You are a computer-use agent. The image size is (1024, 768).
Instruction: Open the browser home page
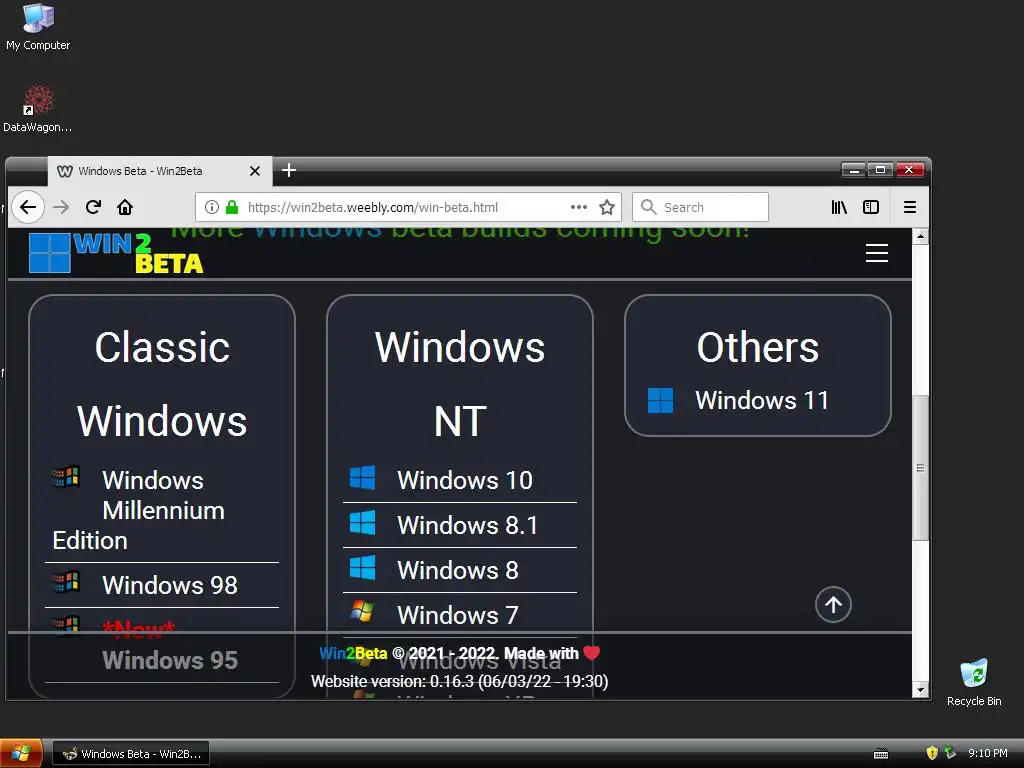pos(125,207)
